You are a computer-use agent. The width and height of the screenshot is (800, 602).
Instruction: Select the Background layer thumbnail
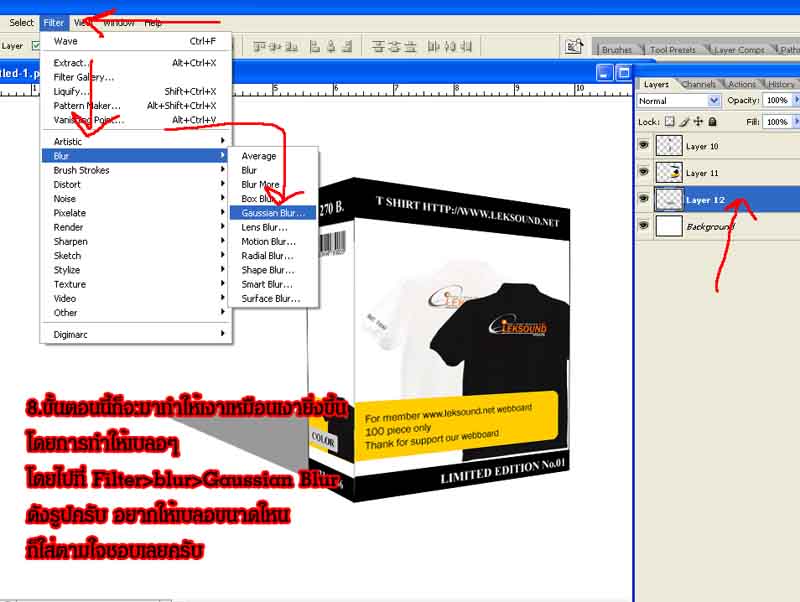[668, 226]
